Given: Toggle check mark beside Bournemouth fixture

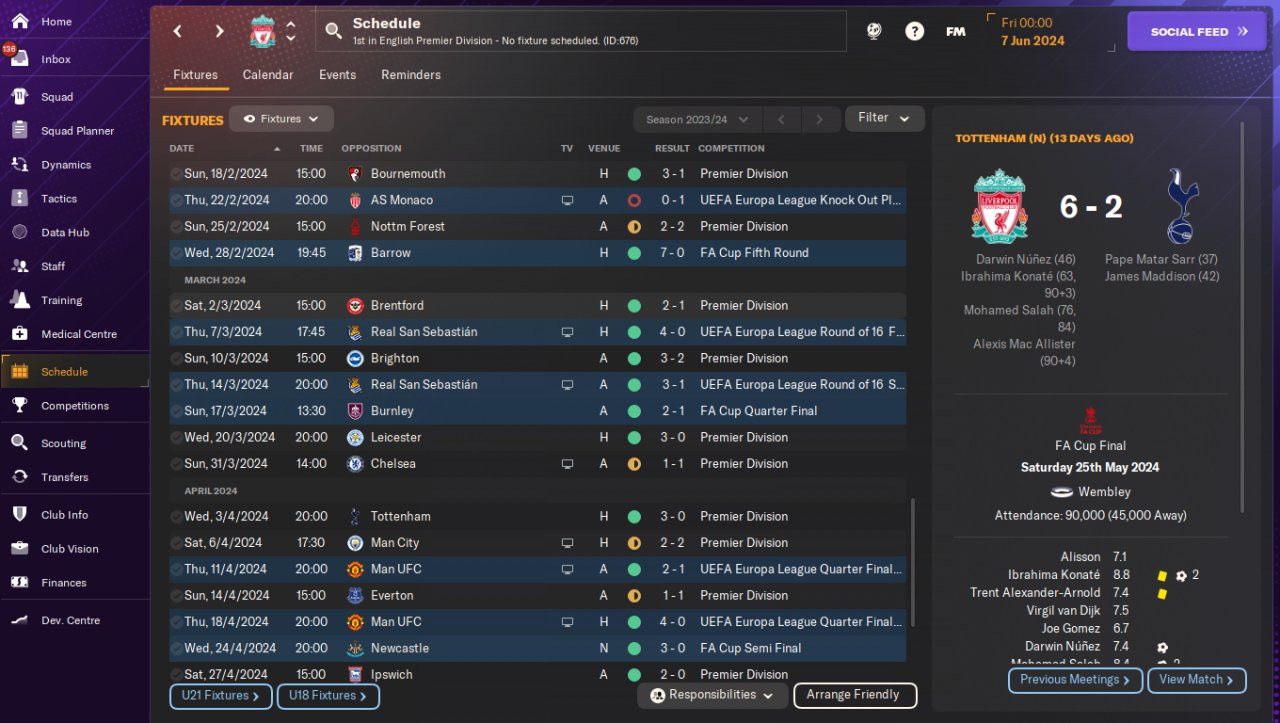Looking at the screenshot, I should coord(176,174).
